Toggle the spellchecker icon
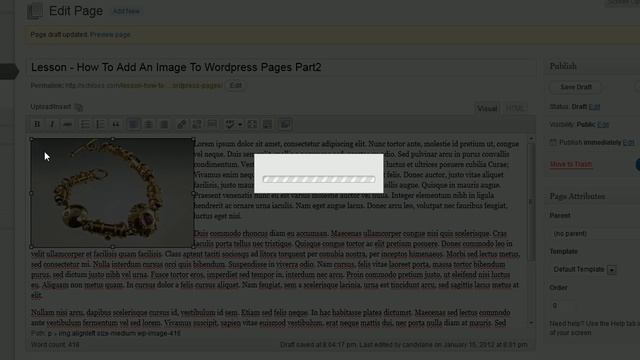 click(230, 124)
